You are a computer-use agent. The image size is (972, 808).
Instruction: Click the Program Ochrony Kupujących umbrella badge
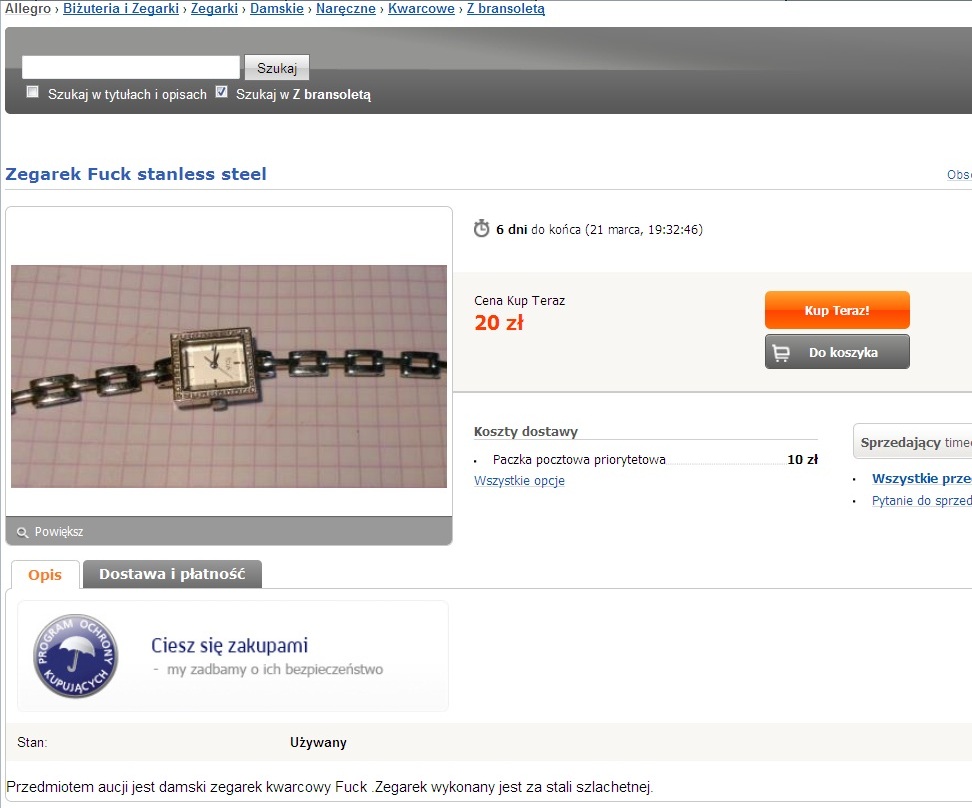(x=76, y=656)
